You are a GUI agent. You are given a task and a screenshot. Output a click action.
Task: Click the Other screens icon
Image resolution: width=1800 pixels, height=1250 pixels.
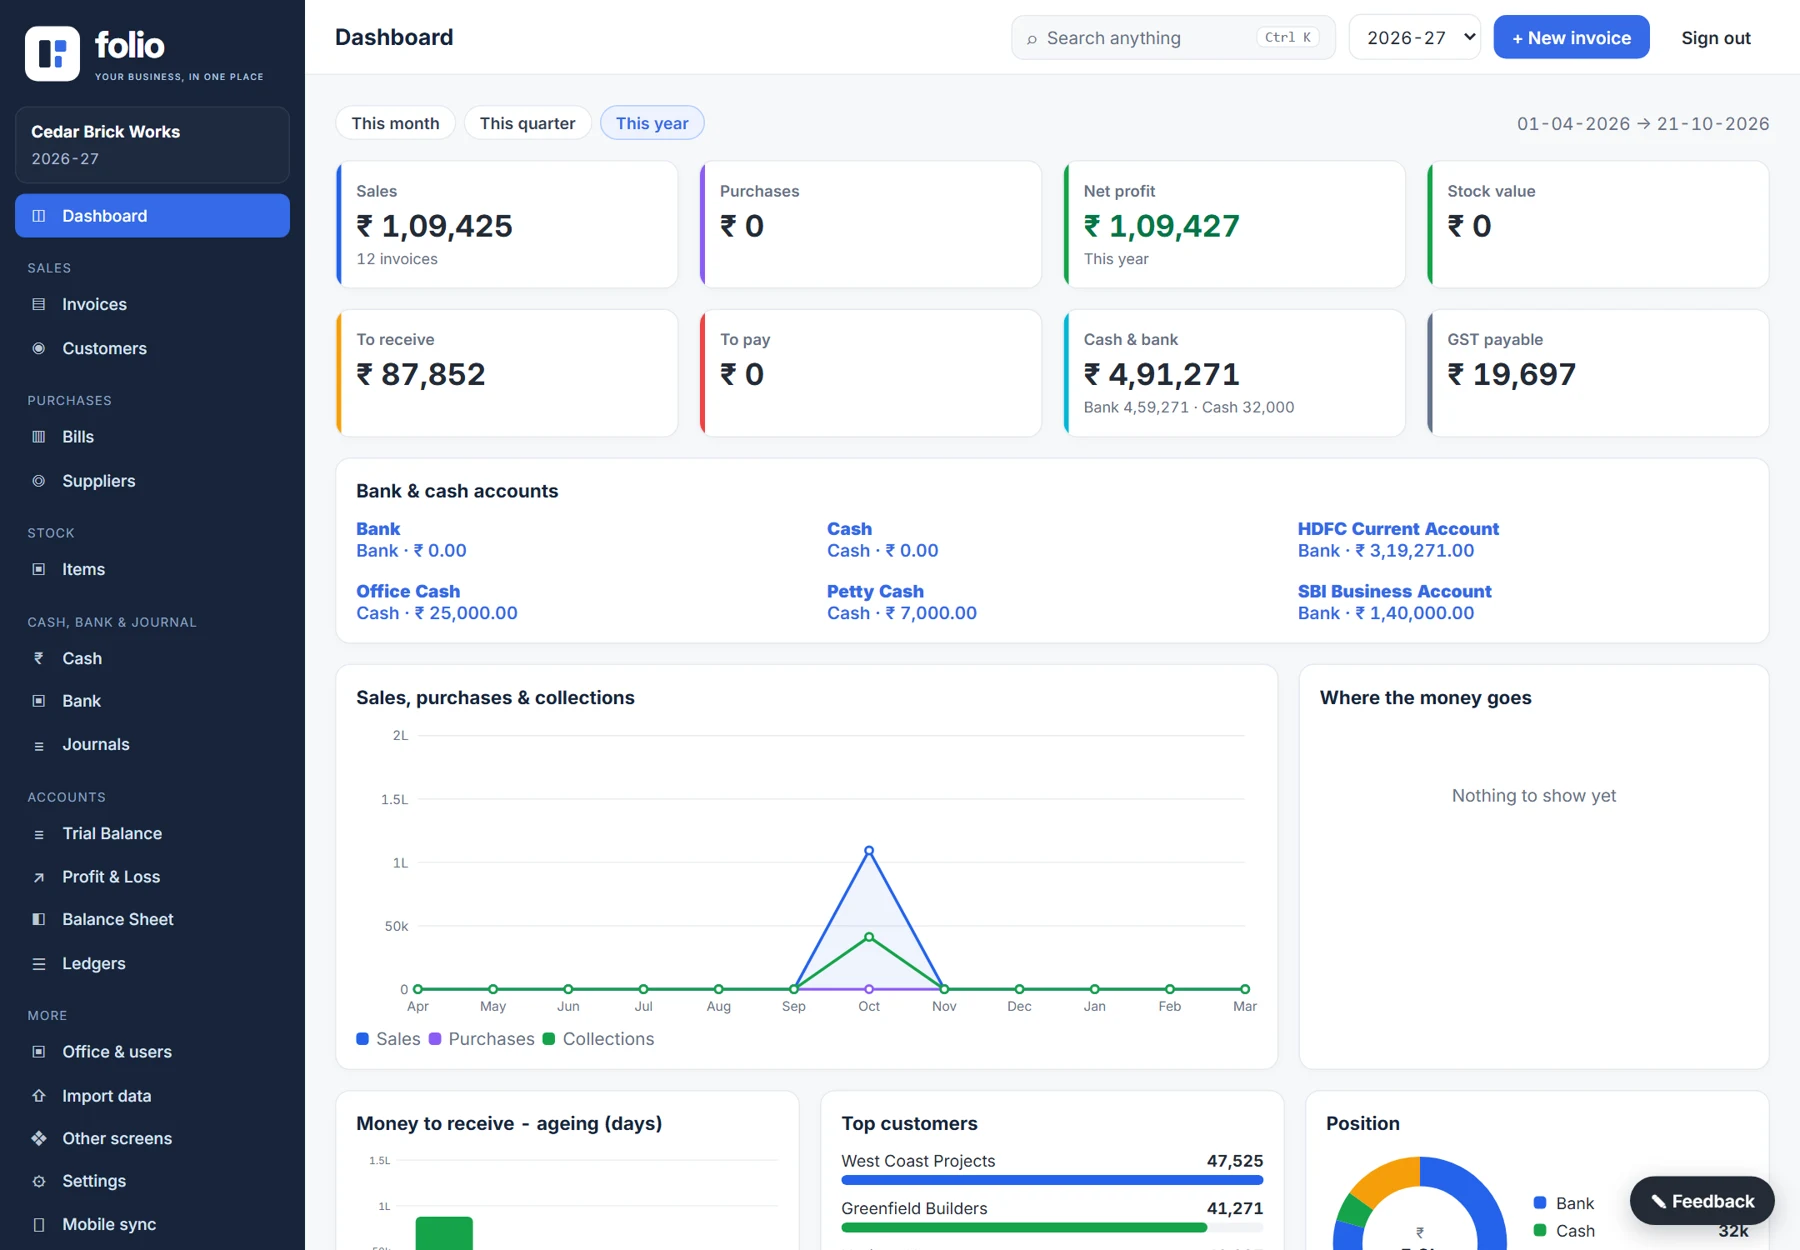tap(39, 1138)
